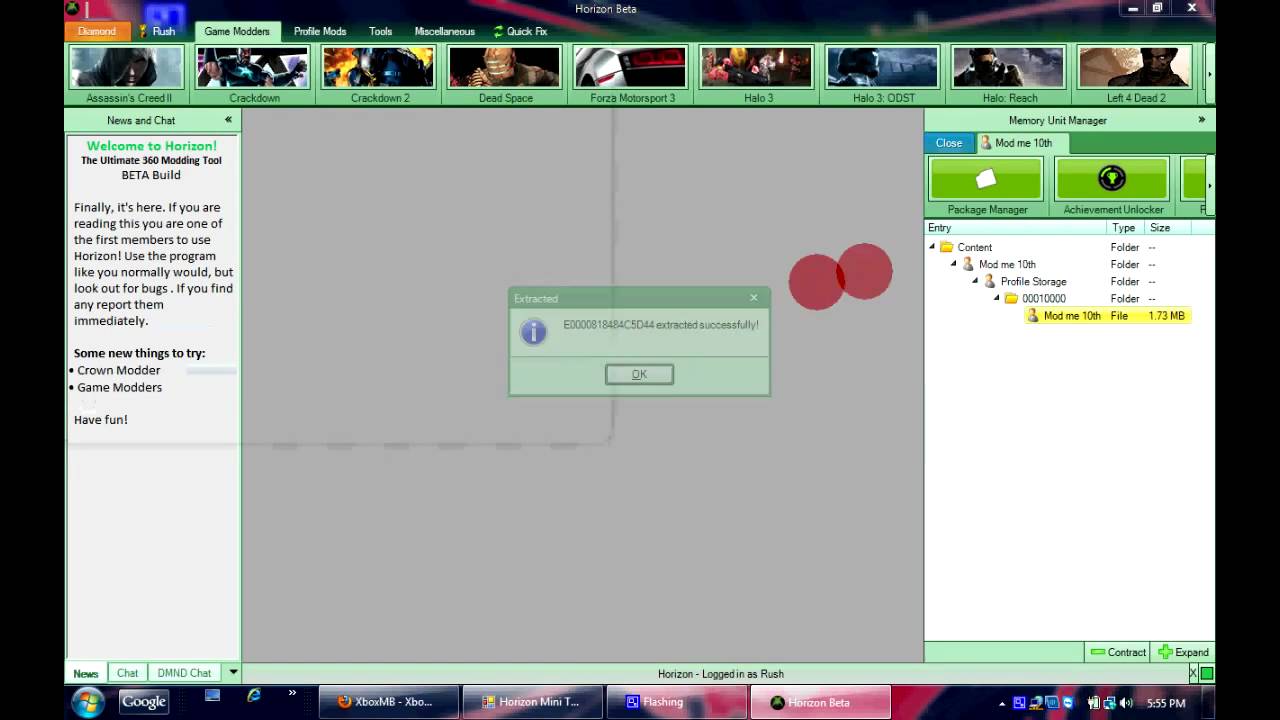The image size is (1280, 720).
Task: Open the Forza Motorsport 3 modder
Action: point(632,75)
